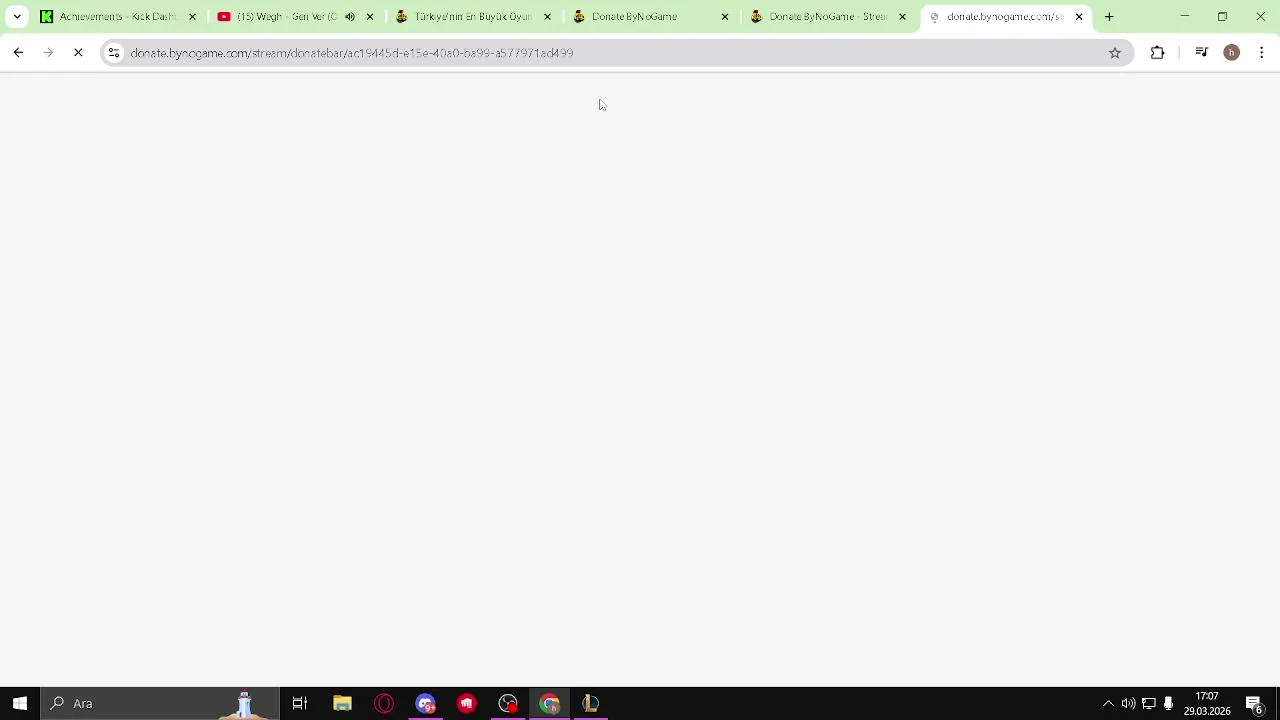Switch to the Wegh Geri Ver YouTube tab
The height and width of the screenshot is (720, 1280).
click(x=286, y=16)
